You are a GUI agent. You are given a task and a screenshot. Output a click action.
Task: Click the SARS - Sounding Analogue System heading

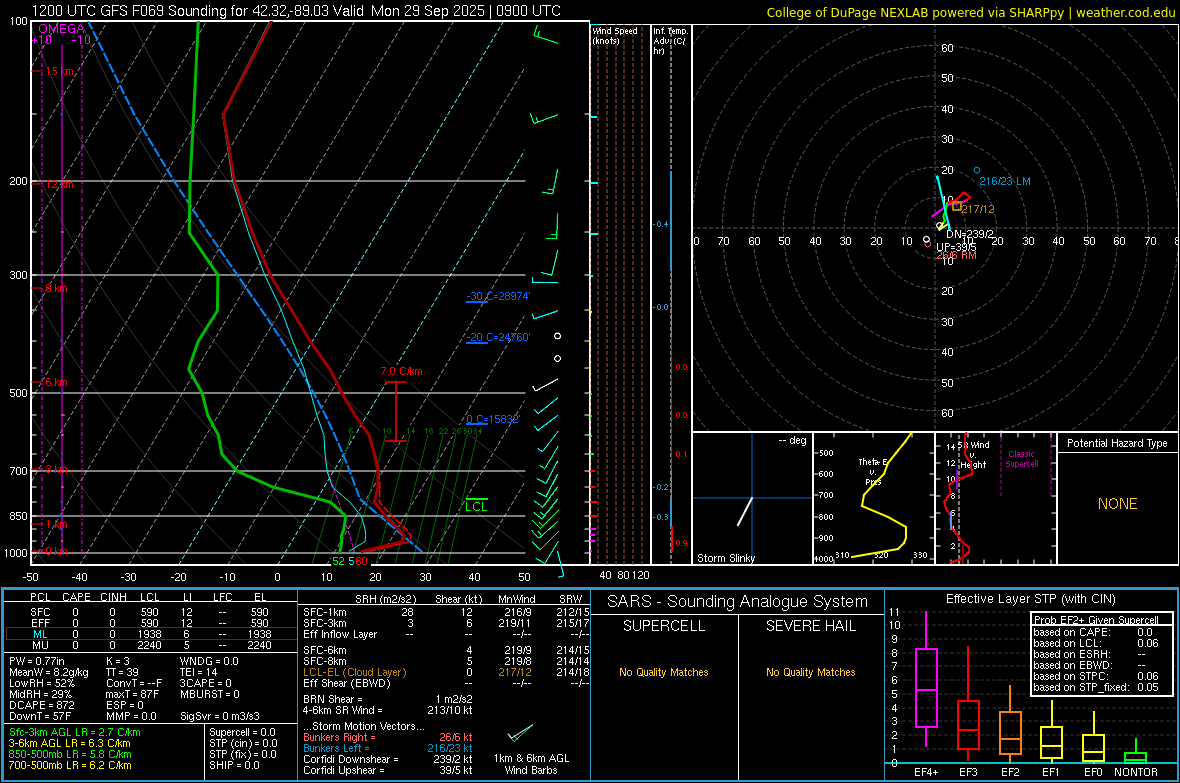(738, 602)
